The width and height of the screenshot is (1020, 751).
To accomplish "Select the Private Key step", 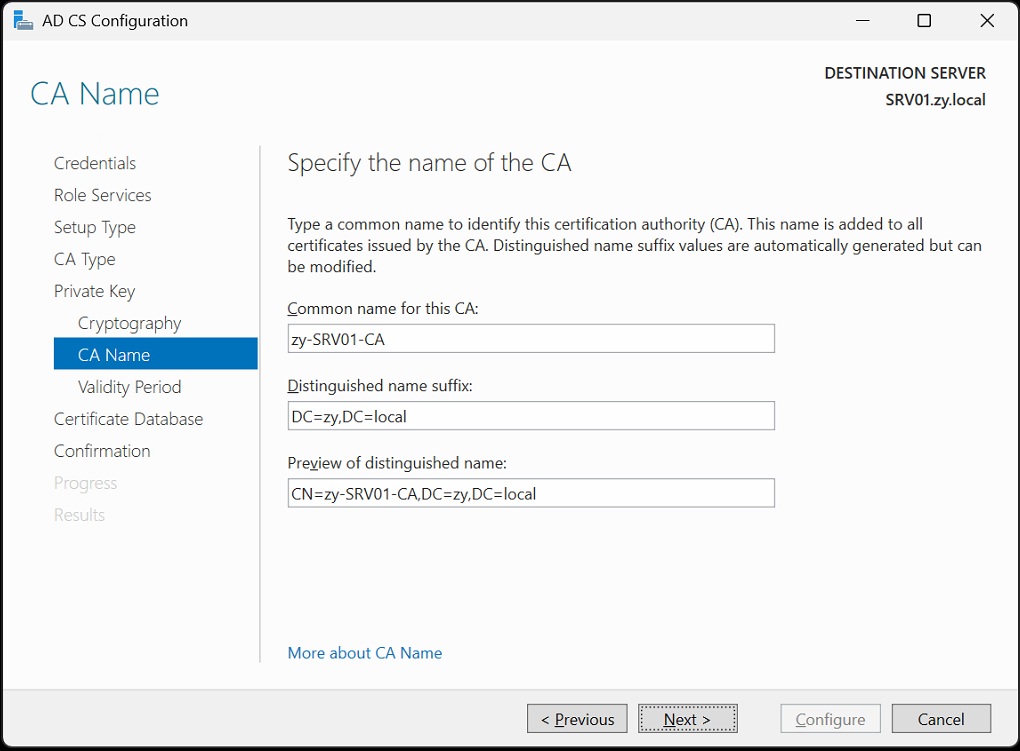I will pyautogui.click(x=95, y=291).
